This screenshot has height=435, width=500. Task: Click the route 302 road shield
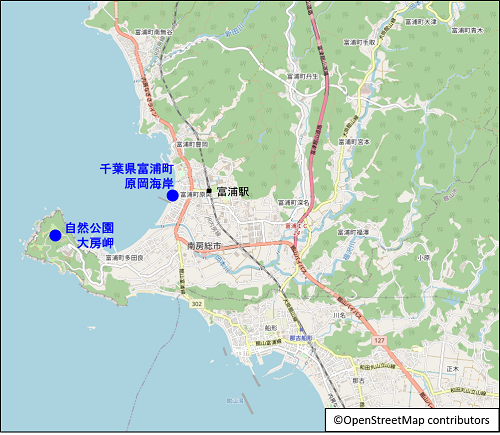(196, 304)
